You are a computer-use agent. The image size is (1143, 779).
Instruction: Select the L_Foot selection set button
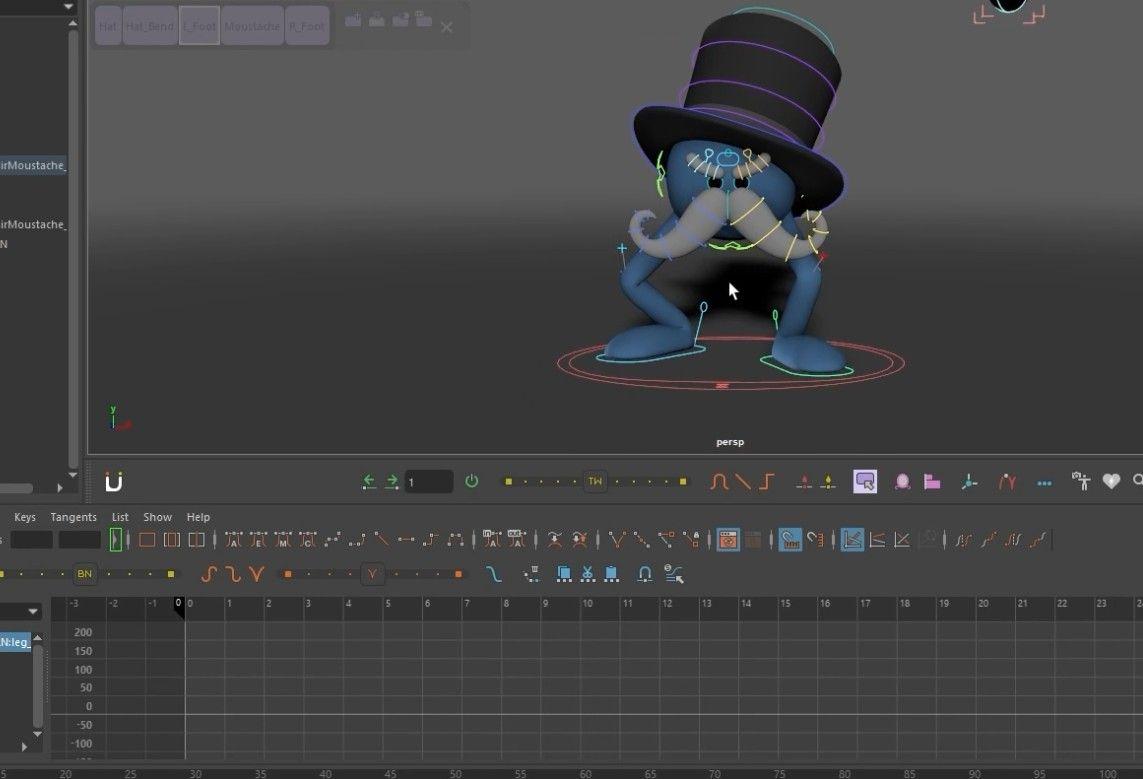pos(199,26)
